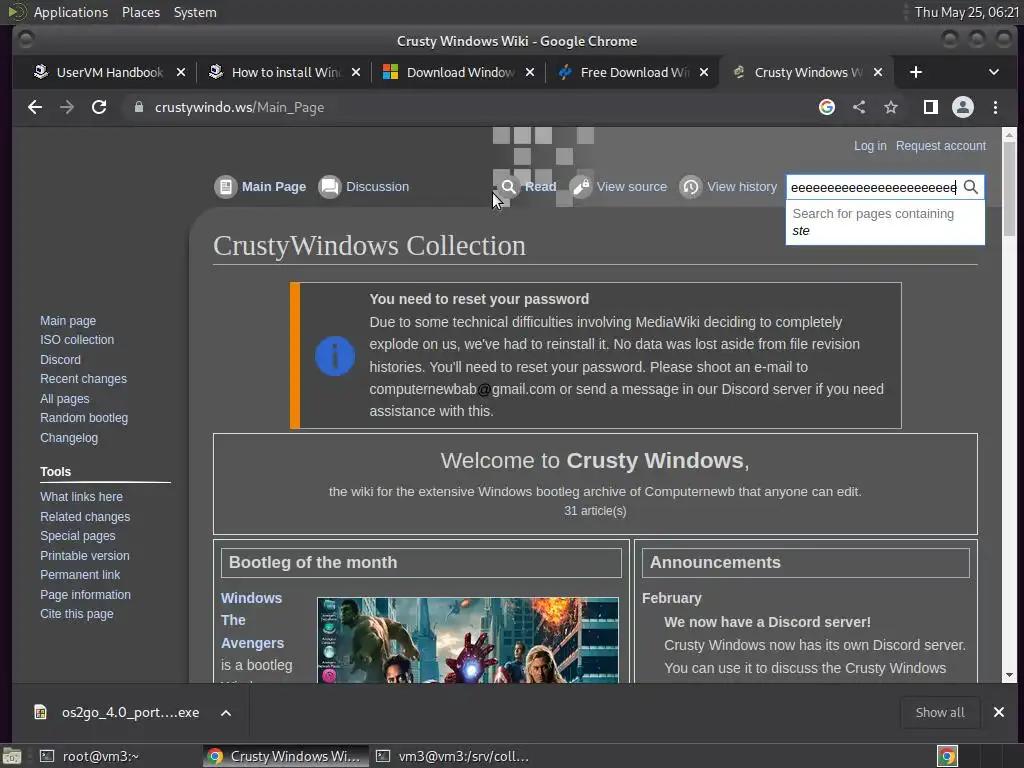Share this page using the share icon
Screen dimensions: 1024x768
click(859, 107)
